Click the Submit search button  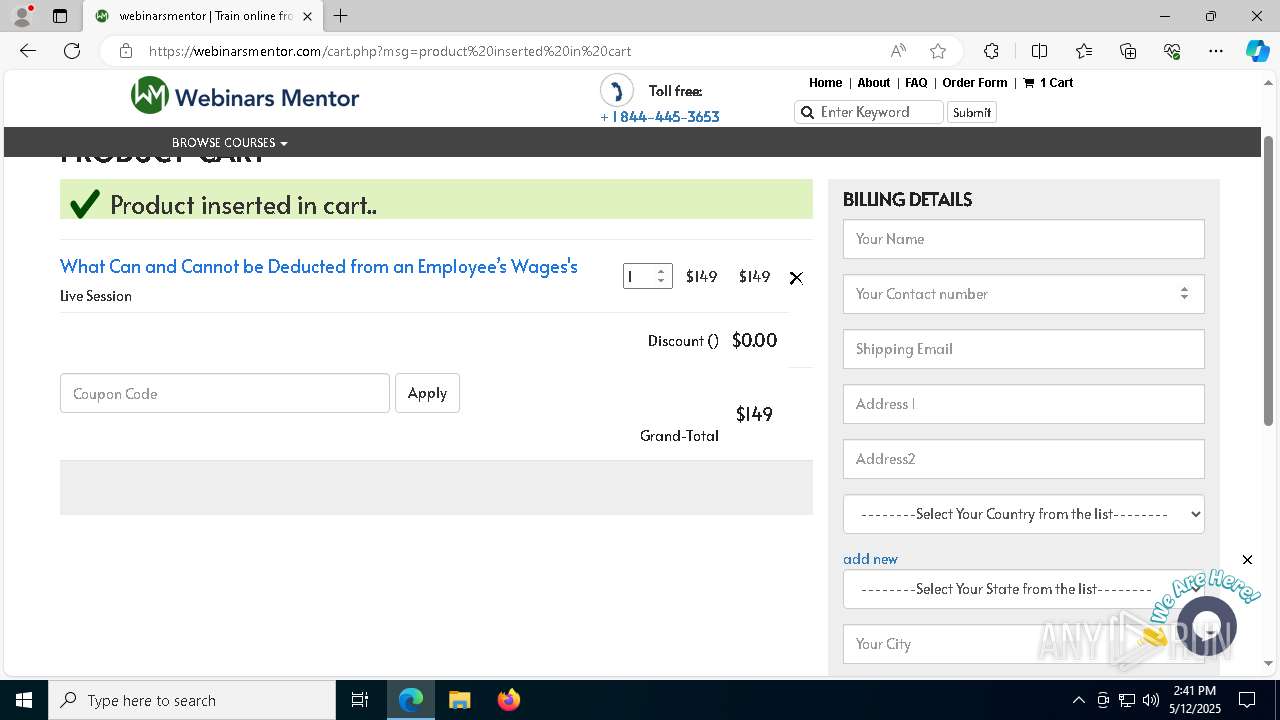coord(972,112)
